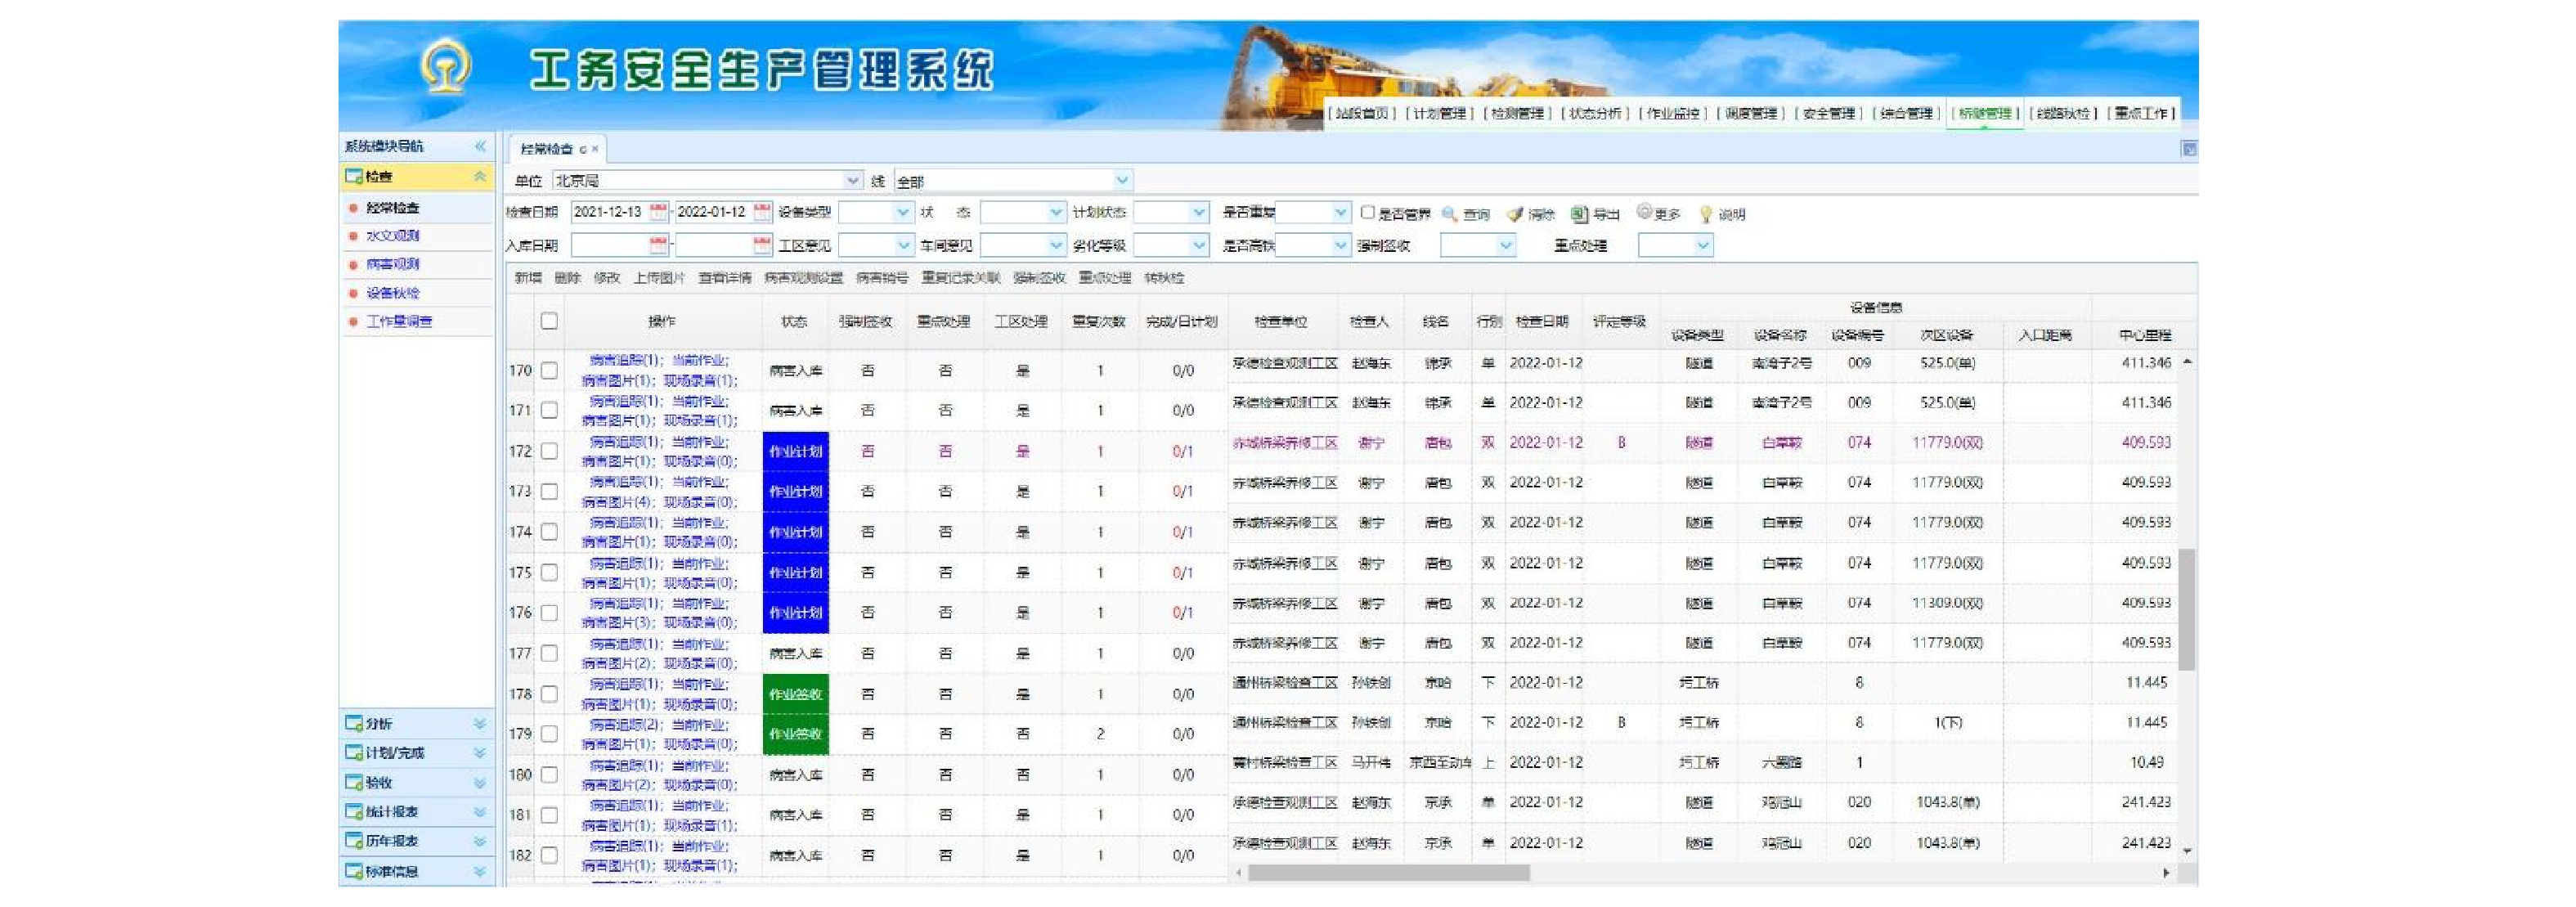Screen dimensions: 2576x907
Task: Open the 单位 北京局 dropdown
Action: (x=853, y=181)
